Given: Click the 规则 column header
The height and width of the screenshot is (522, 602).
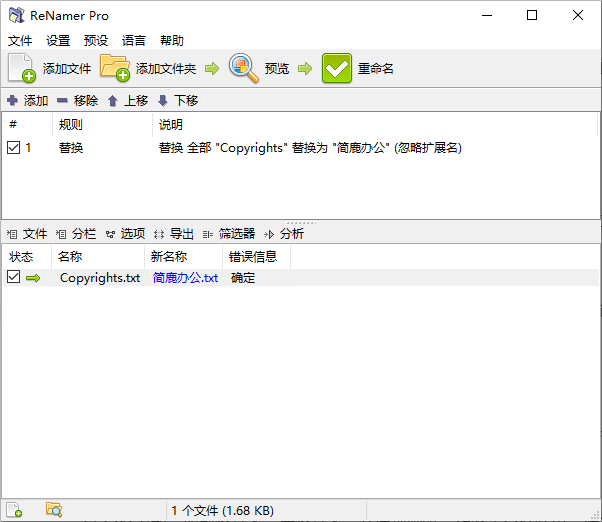Looking at the screenshot, I should click(103, 124).
